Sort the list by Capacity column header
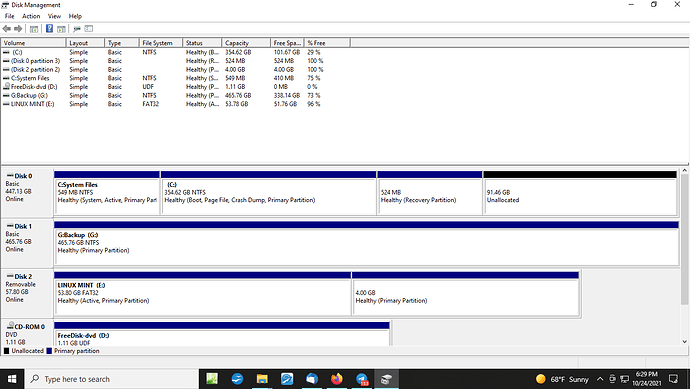Screen dimensions: 690x389 pyautogui.click(x=246, y=43)
